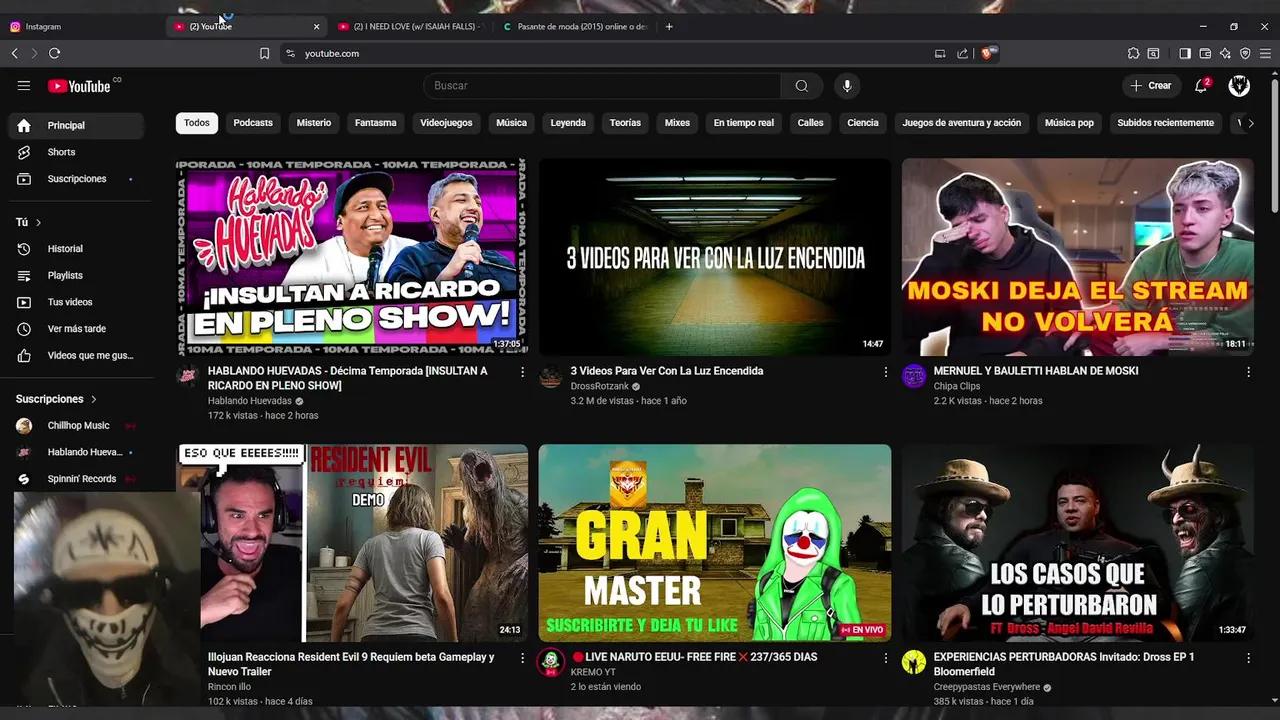Open Principal in the sidebar
1280x720 pixels.
pyautogui.click(x=76, y=125)
